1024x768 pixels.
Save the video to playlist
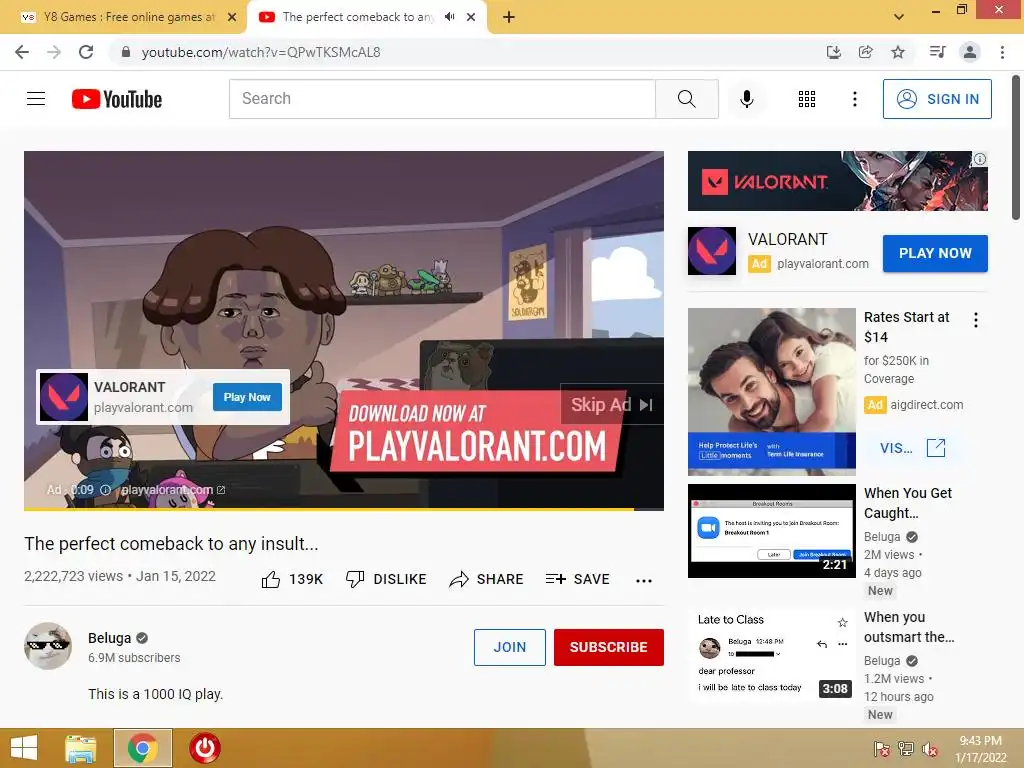pyautogui.click(x=578, y=579)
